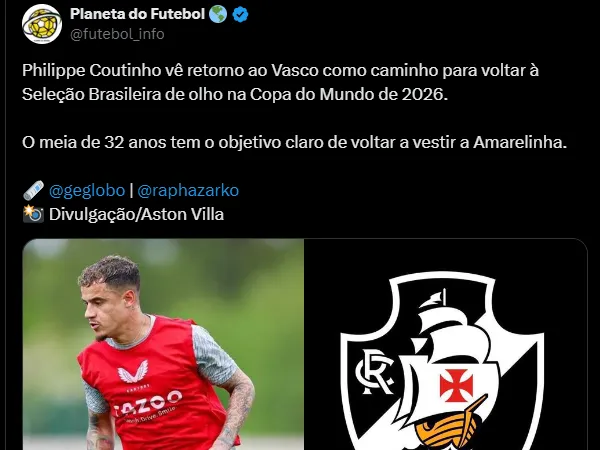
Task: Click the line 'O meia de 32 anos'
Action: pos(294,142)
